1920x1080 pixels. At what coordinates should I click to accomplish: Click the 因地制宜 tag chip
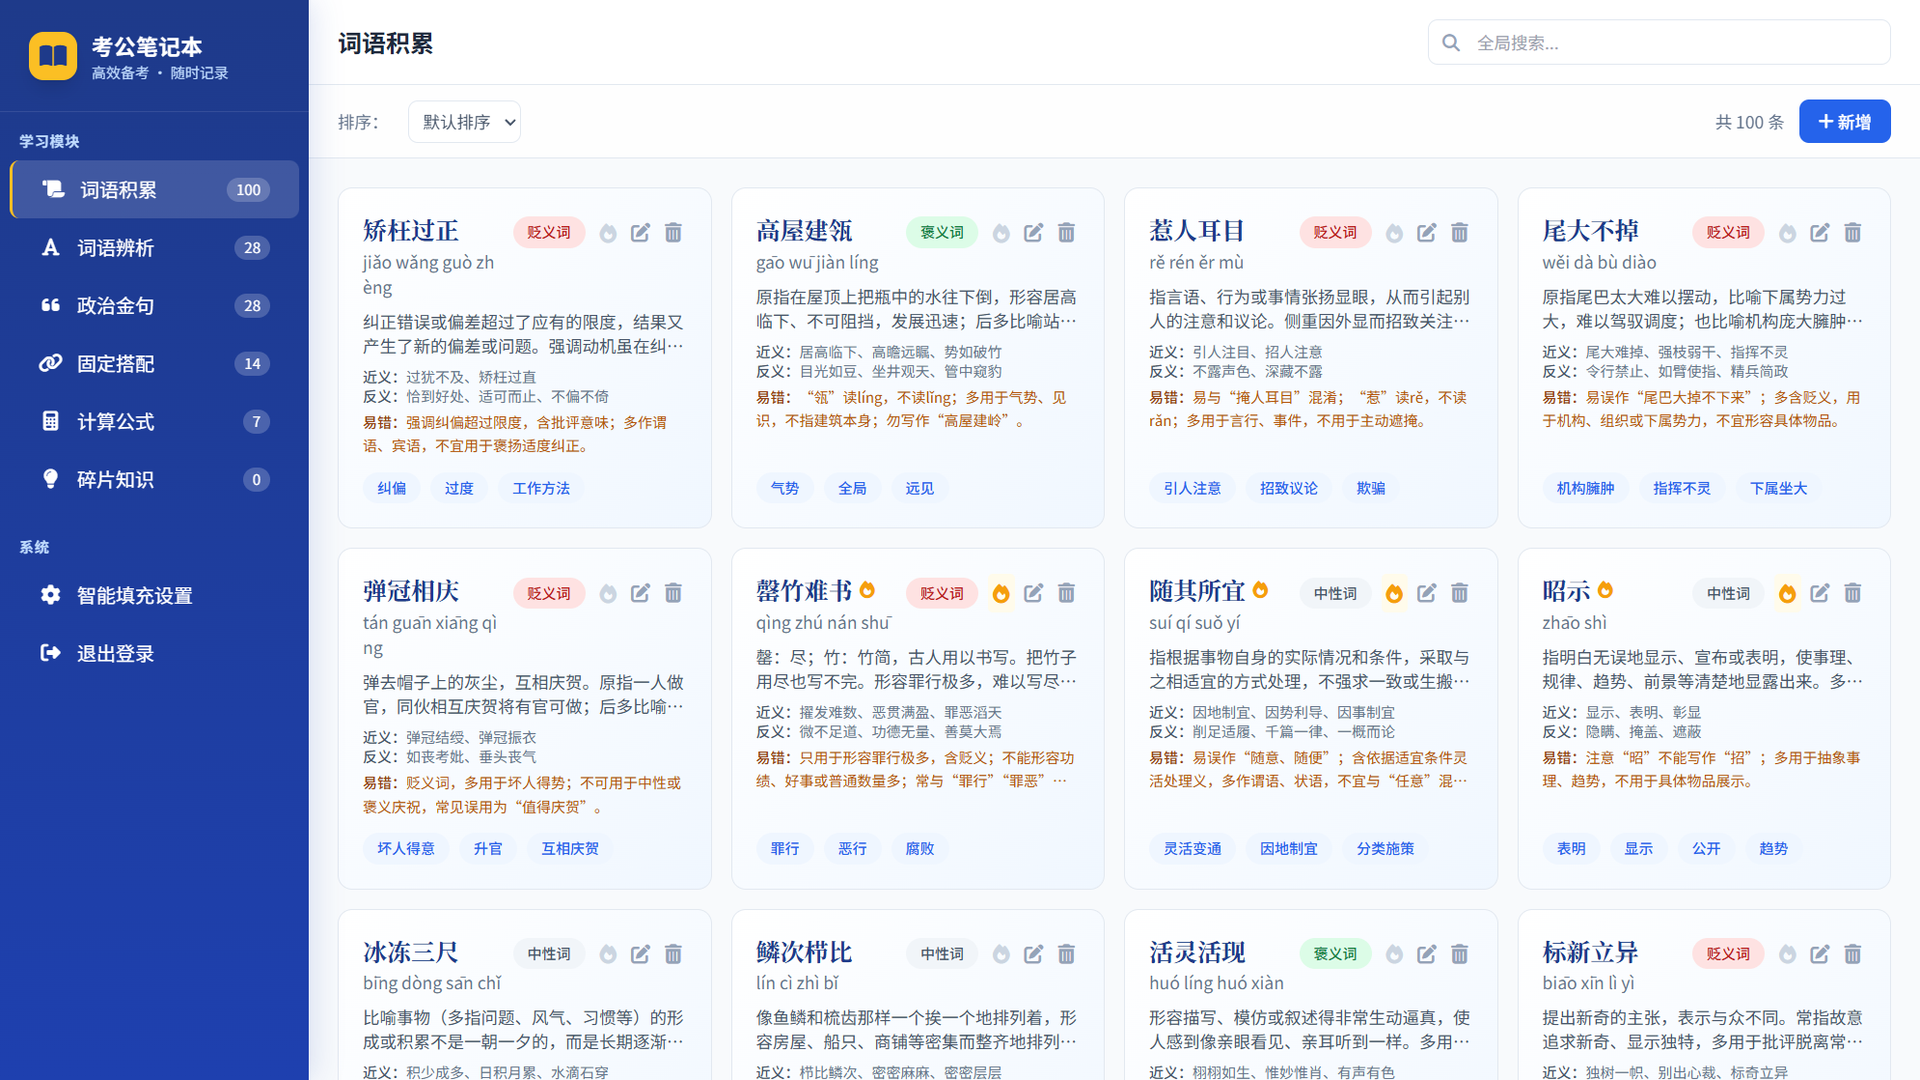pyautogui.click(x=1288, y=848)
